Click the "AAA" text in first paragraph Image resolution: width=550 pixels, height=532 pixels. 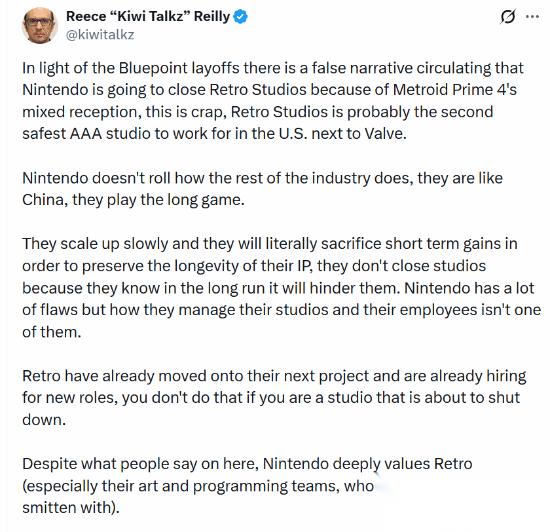86,134
